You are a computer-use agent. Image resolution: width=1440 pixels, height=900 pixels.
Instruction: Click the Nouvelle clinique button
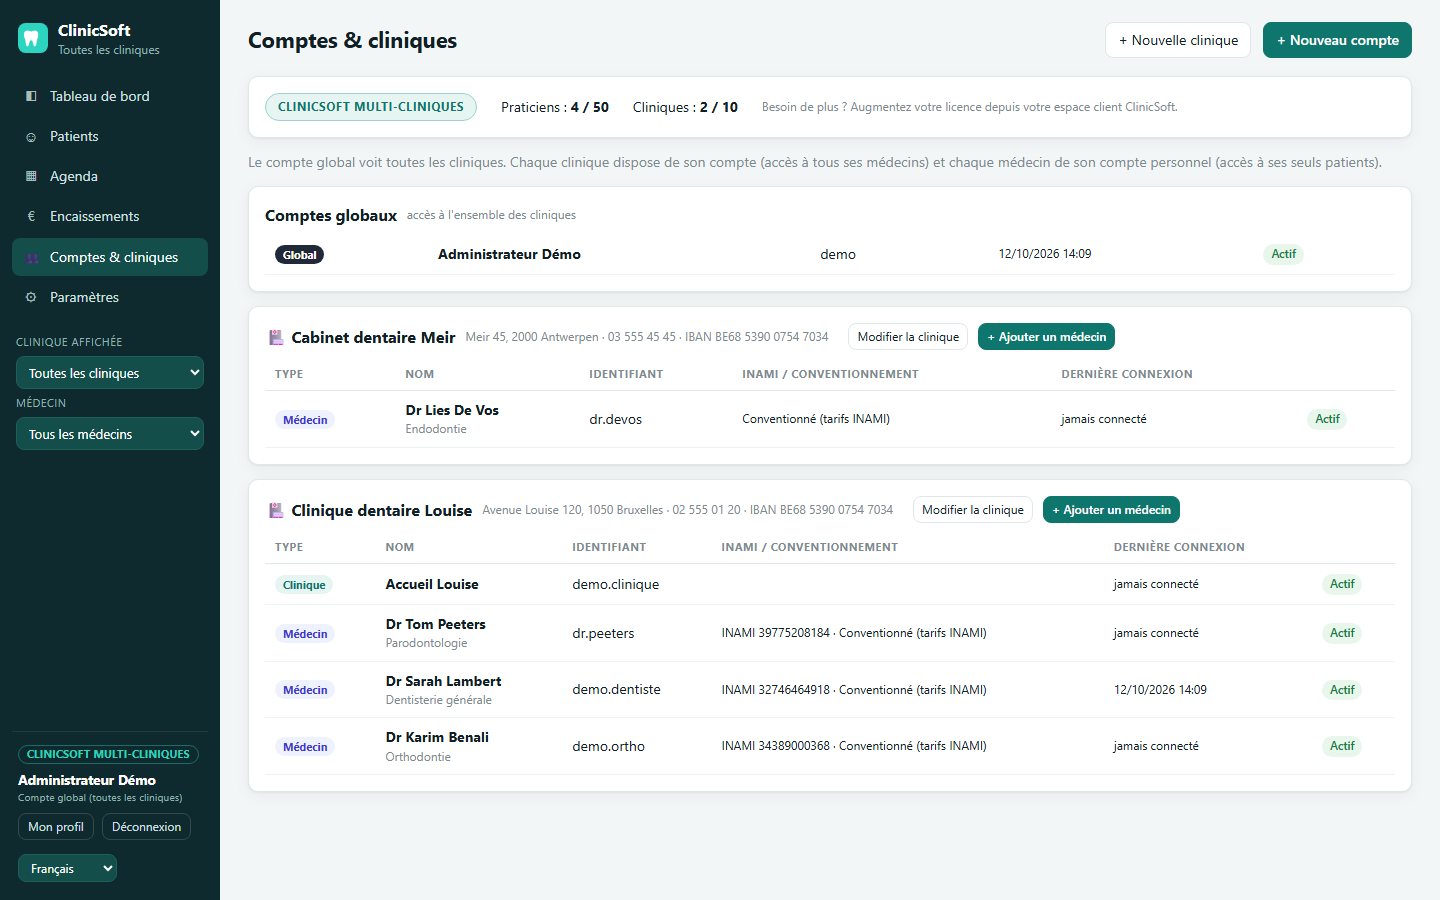[1178, 40]
